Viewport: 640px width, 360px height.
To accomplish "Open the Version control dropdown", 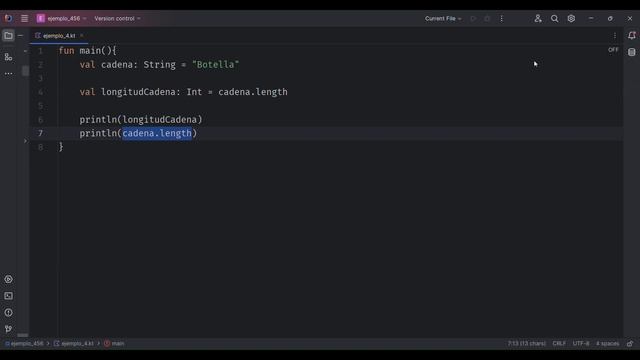I will pyautogui.click(x=117, y=18).
